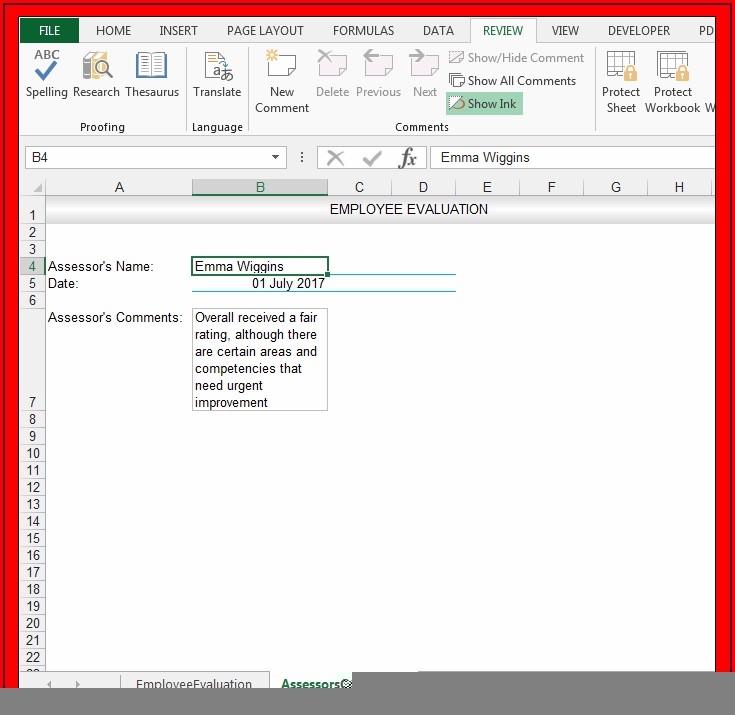Open the Thesaurus tool

pyautogui.click(x=152, y=75)
